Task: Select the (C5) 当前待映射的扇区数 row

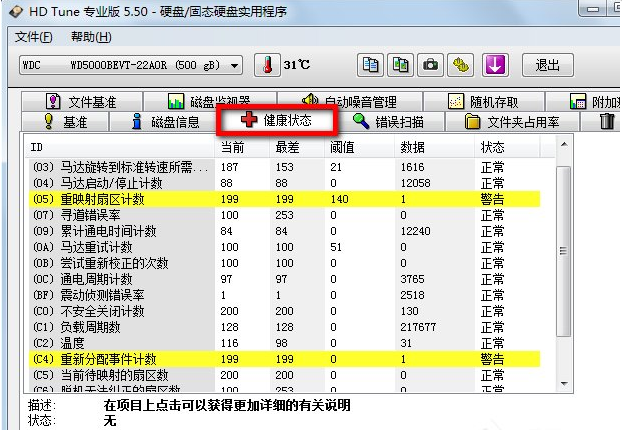Action: [284, 375]
